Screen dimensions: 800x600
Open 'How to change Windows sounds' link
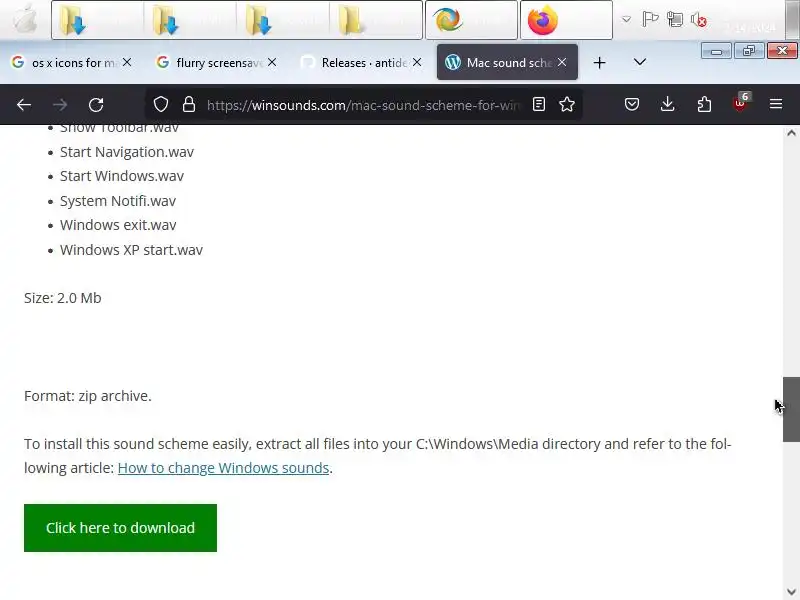pyautogui.click(x=223, y=468)
